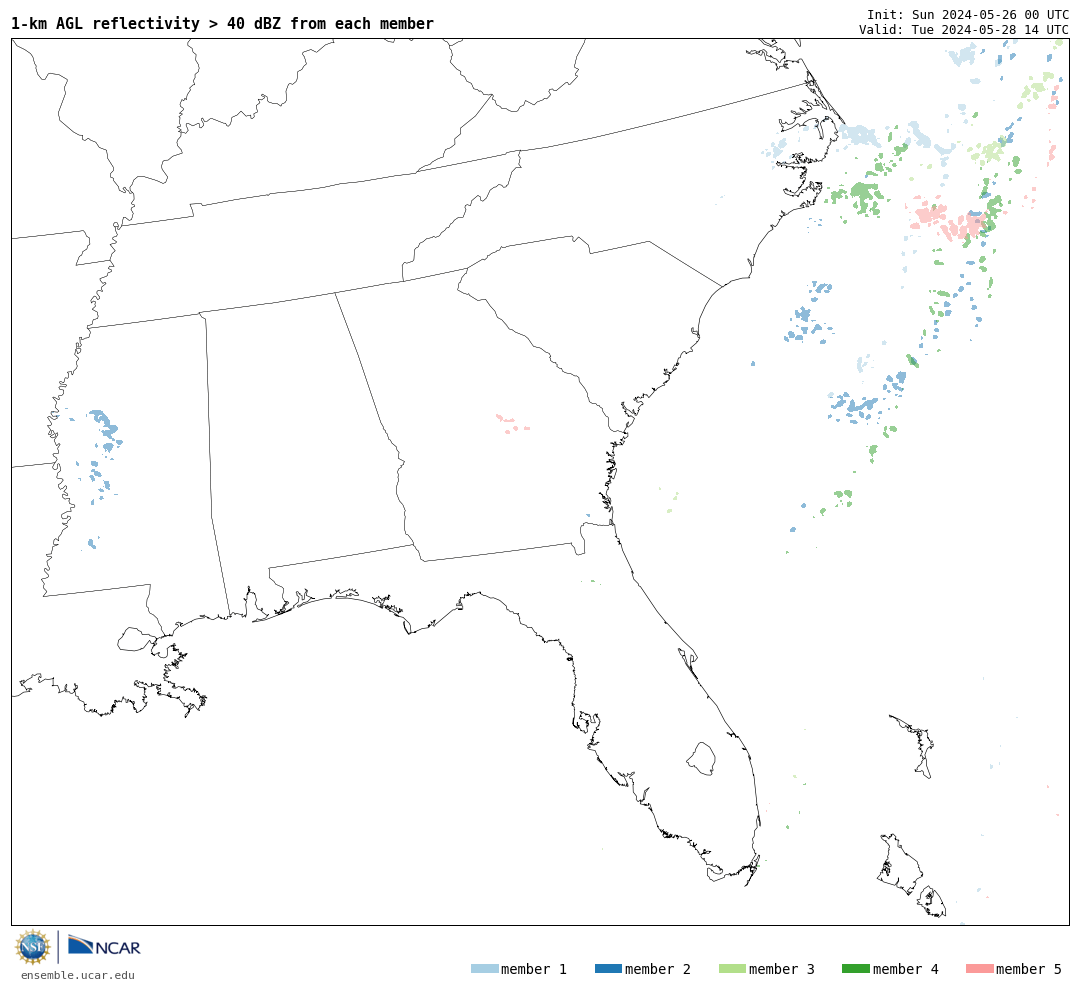Click the "member 1" legend label
The image size is (1080, 988).
click(x=534, y=969)
